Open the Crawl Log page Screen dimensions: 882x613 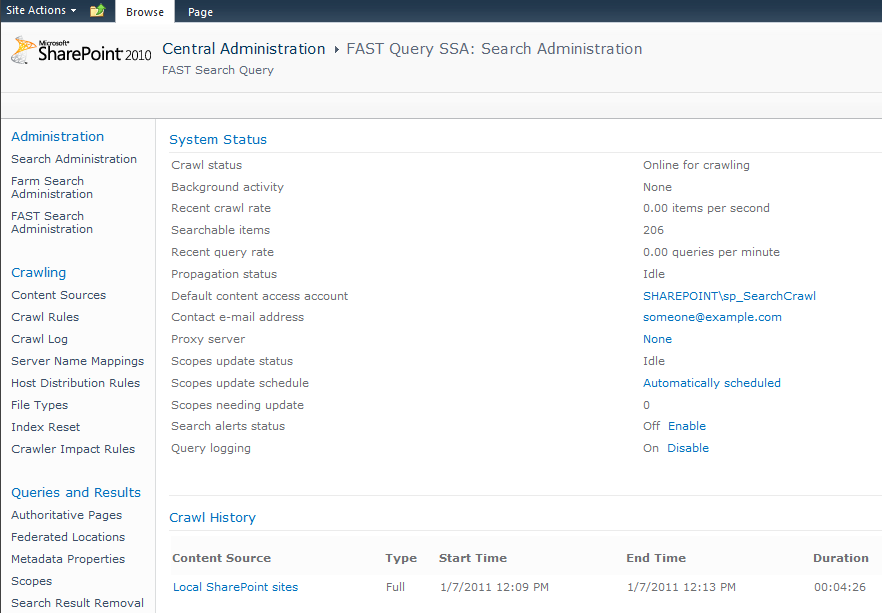point(39,339)
